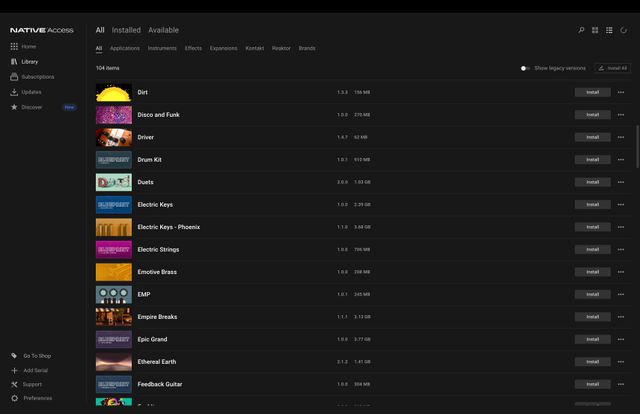Image resolution: width=640 pixels, height=414 pixels.
Task: Open more options for Drum Kit
Action: point(621,160)
